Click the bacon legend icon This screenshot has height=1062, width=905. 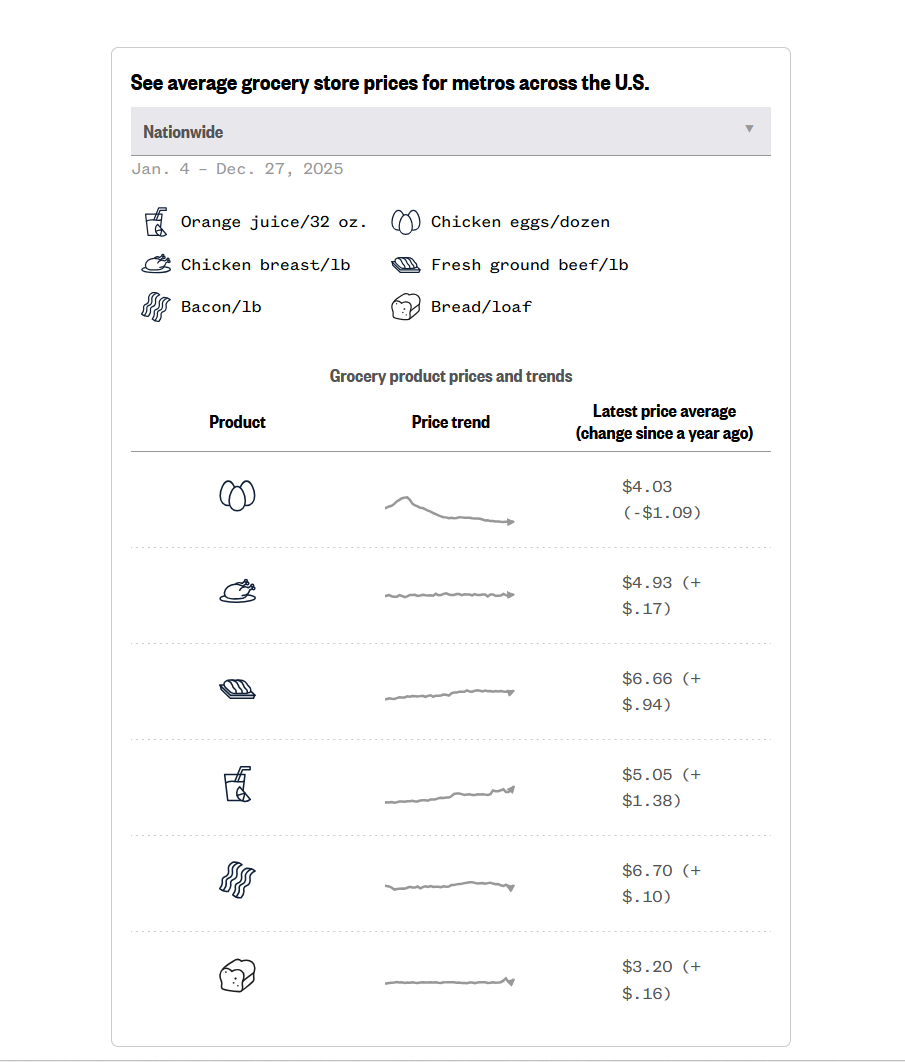(x=155, y=307)
